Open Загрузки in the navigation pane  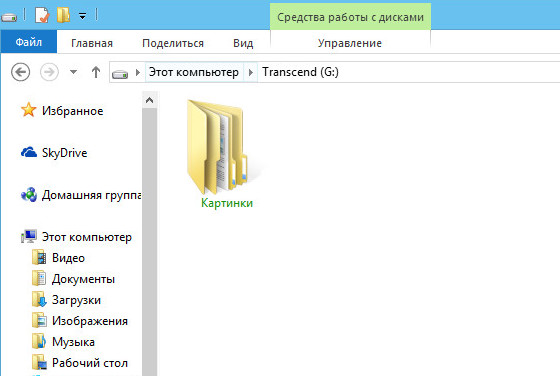pos(76,300)
